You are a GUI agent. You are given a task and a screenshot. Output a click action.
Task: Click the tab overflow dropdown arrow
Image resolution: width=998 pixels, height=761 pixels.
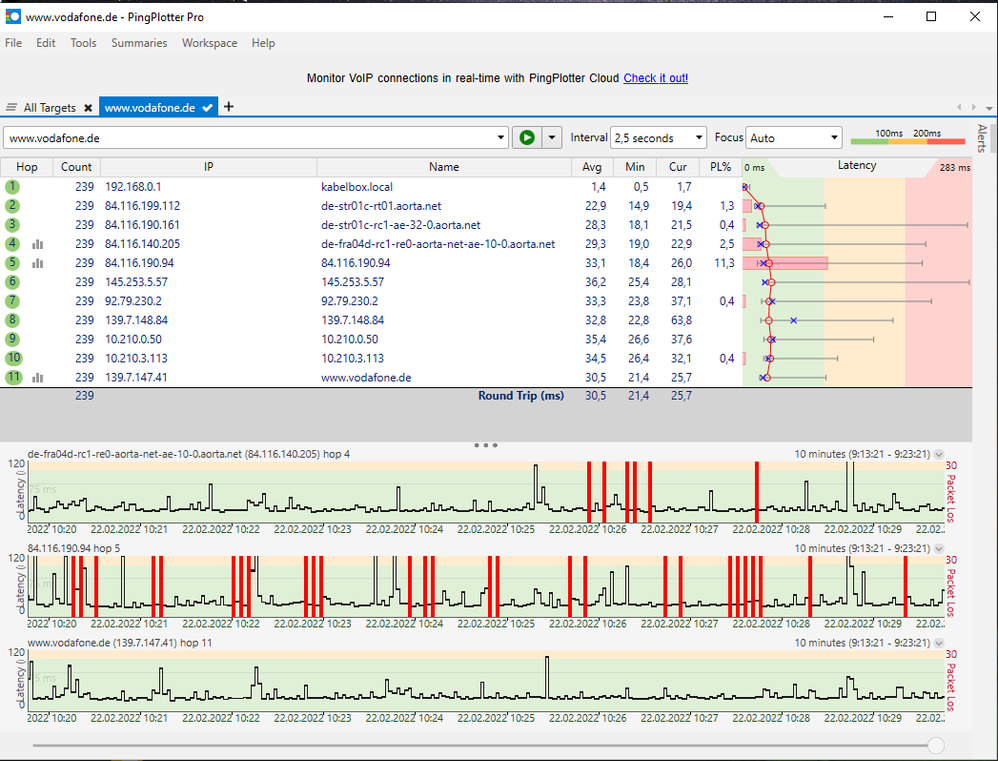coord(989,108)
